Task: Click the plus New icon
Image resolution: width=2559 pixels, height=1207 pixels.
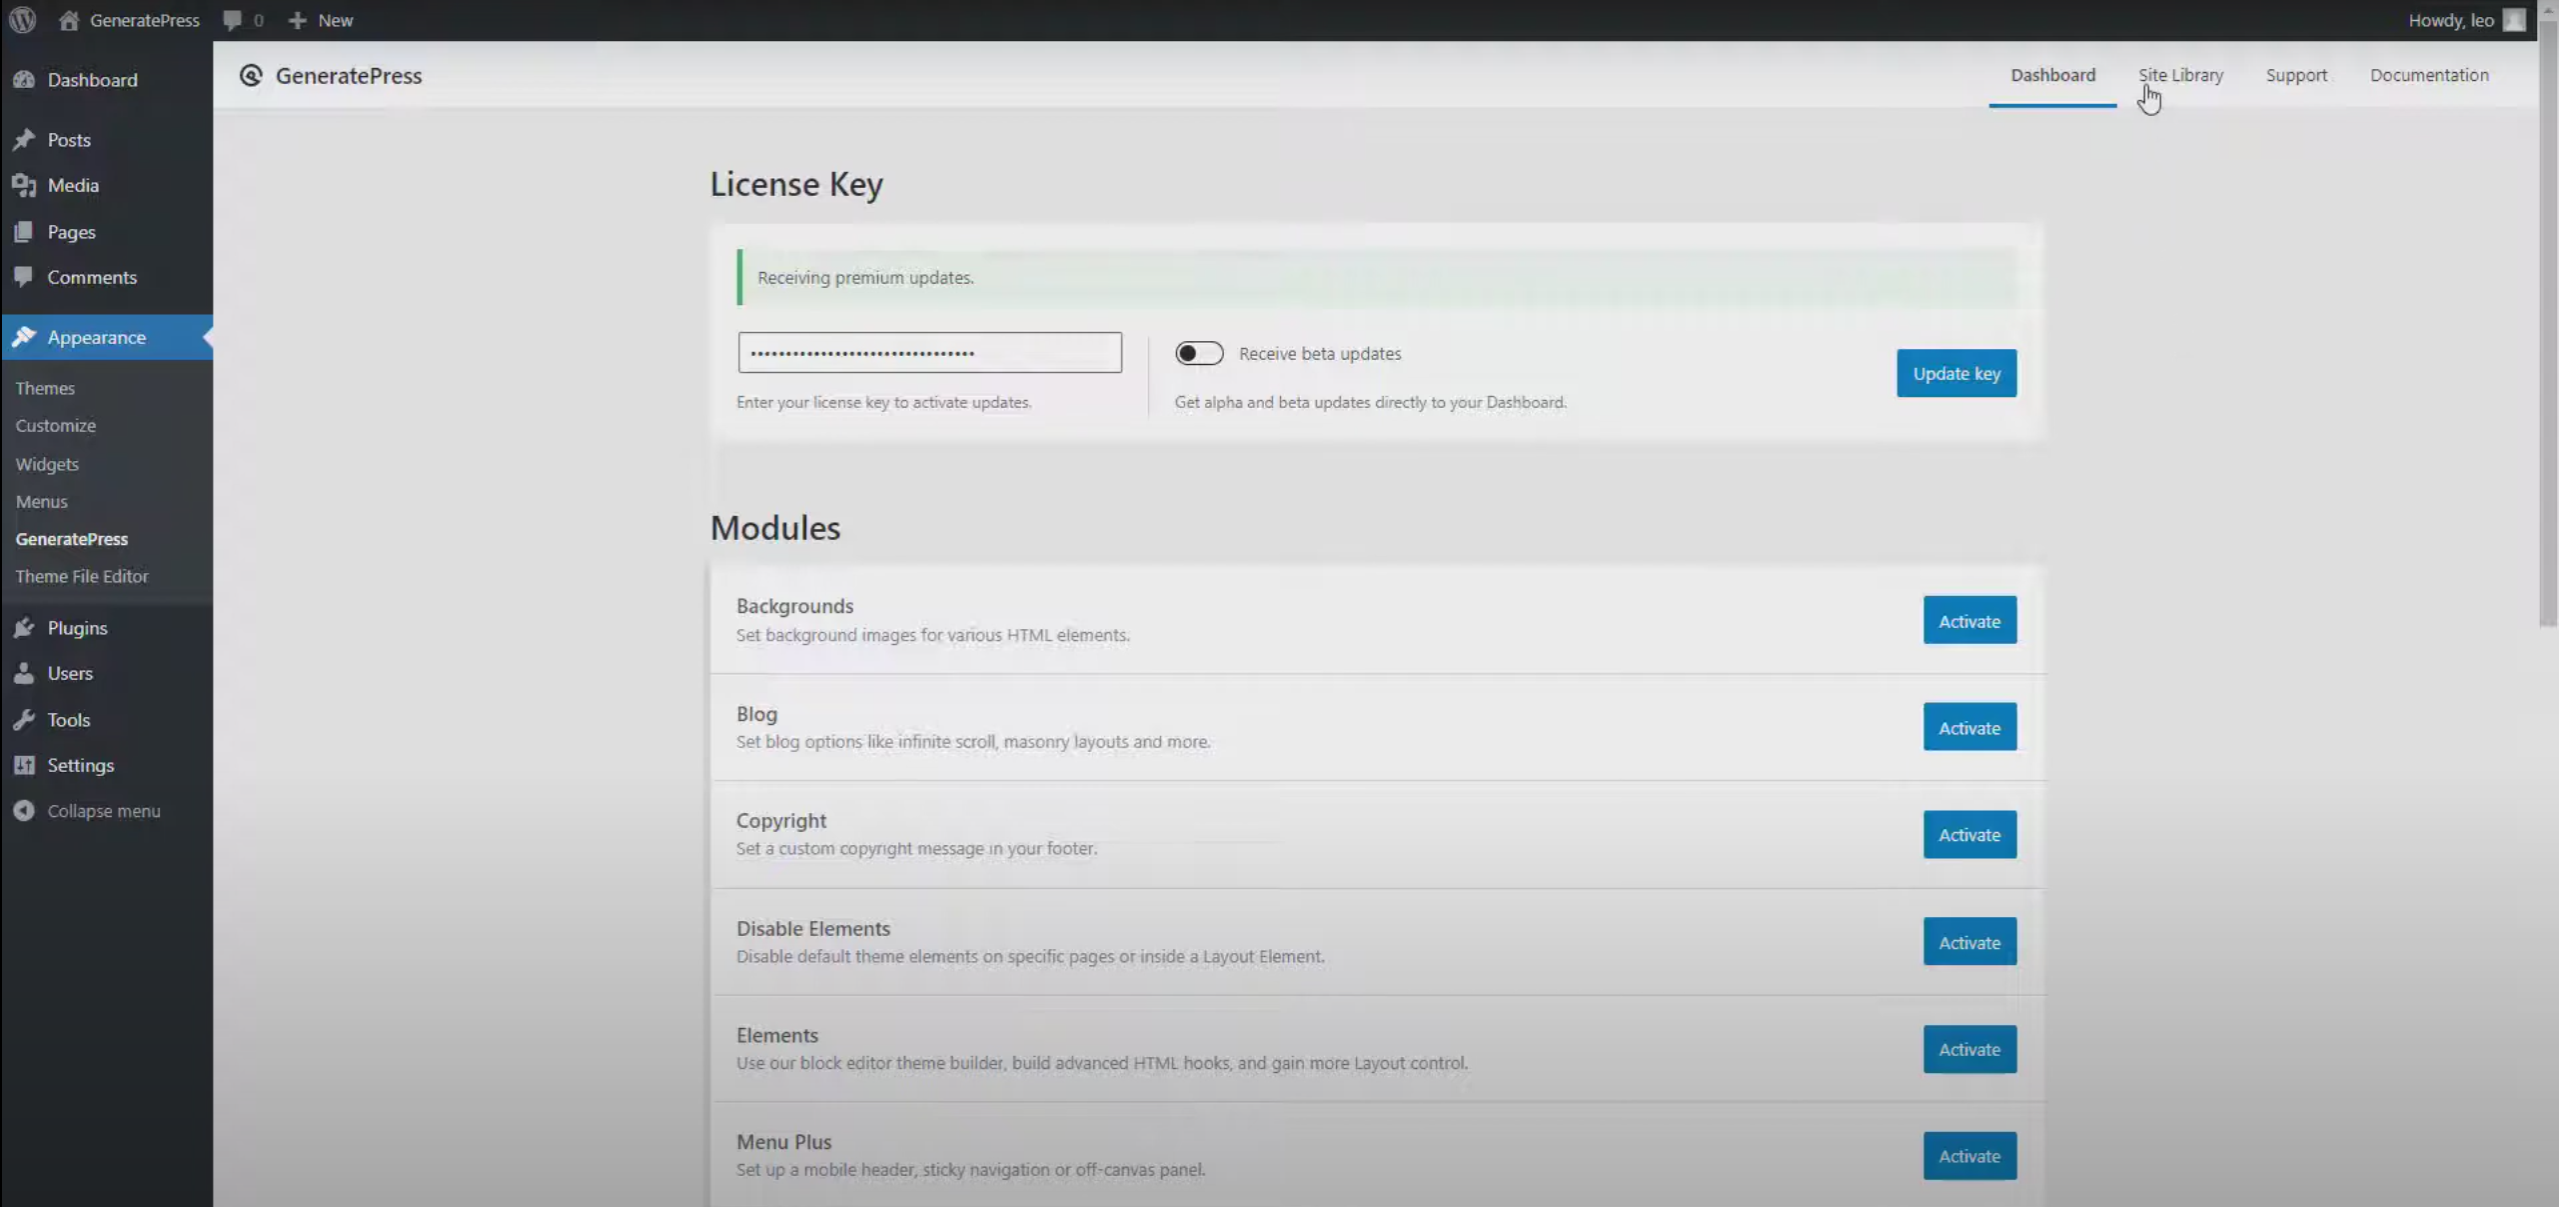Action: 297,20
